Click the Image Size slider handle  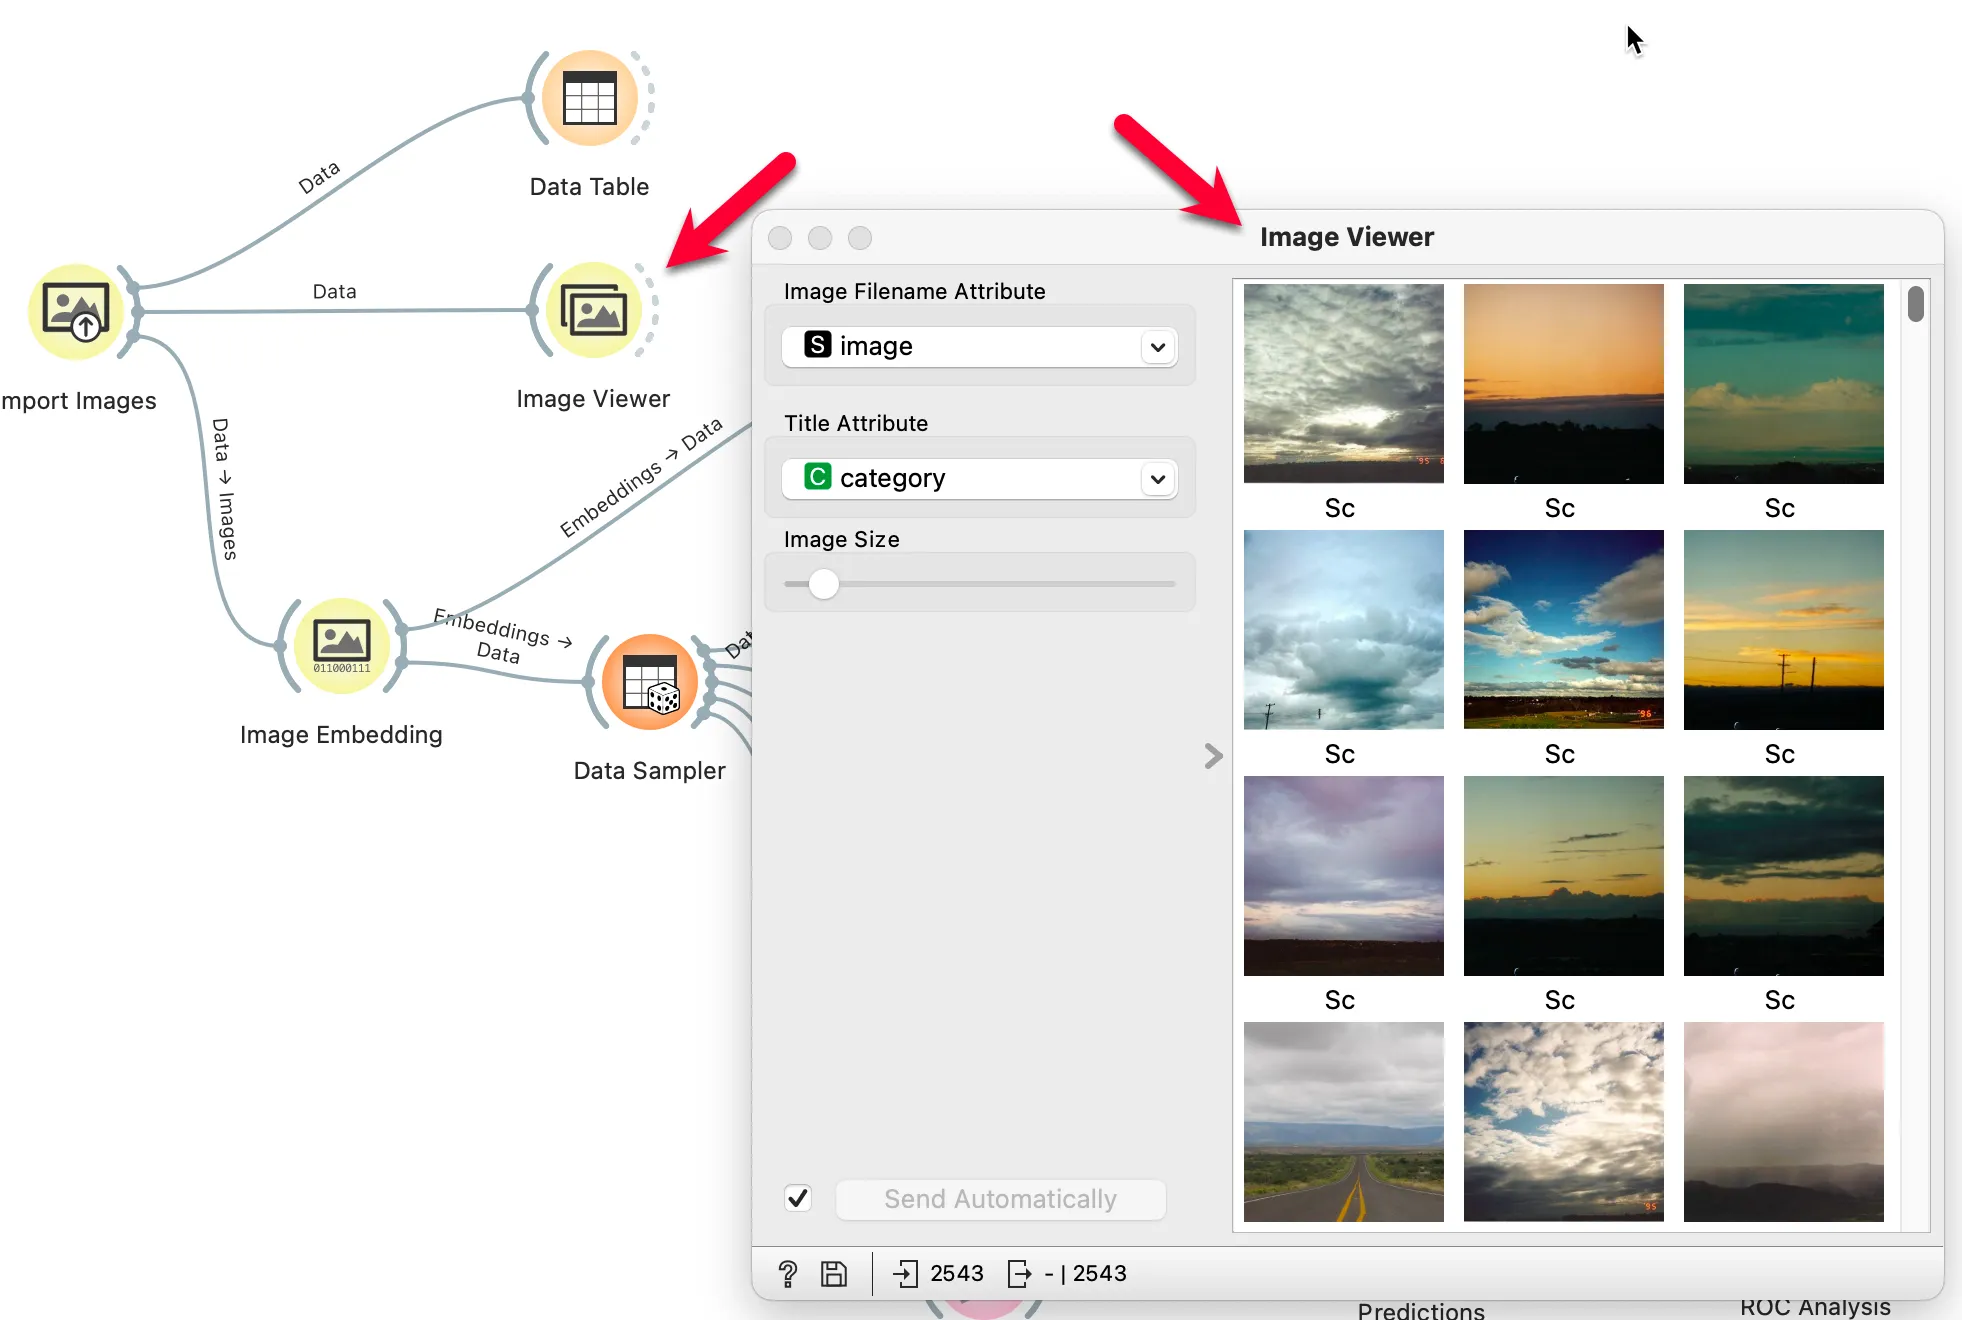pos(823,584)
